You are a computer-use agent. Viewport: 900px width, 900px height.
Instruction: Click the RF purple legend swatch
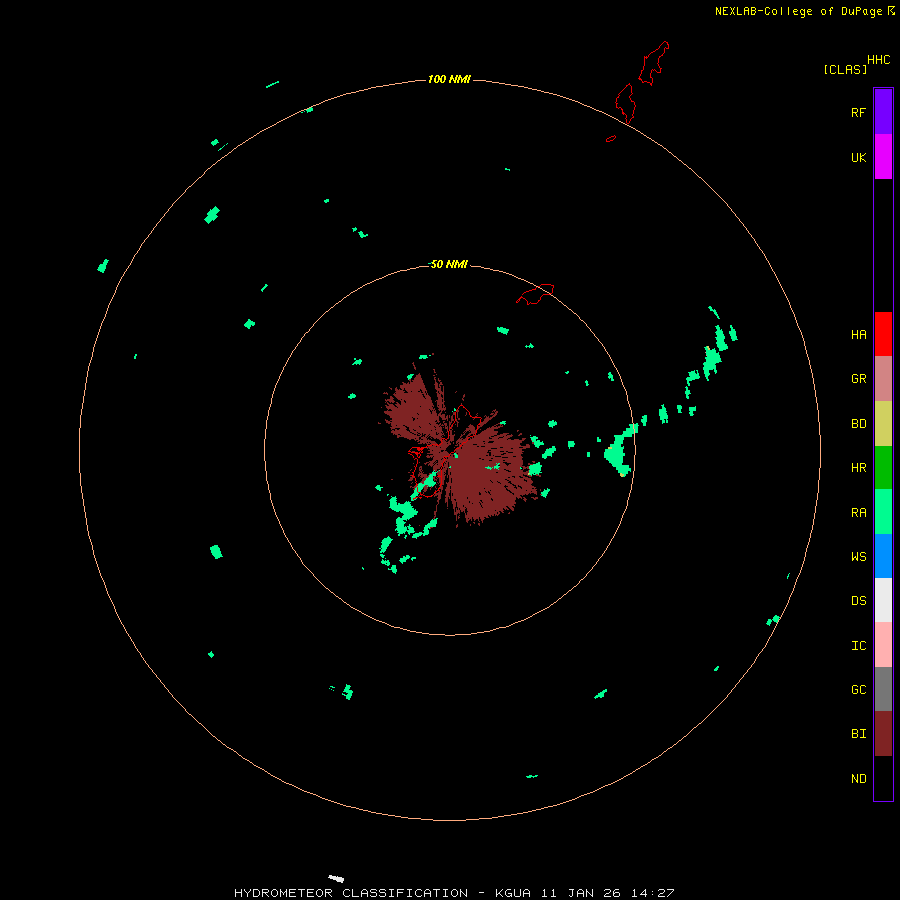883,112
